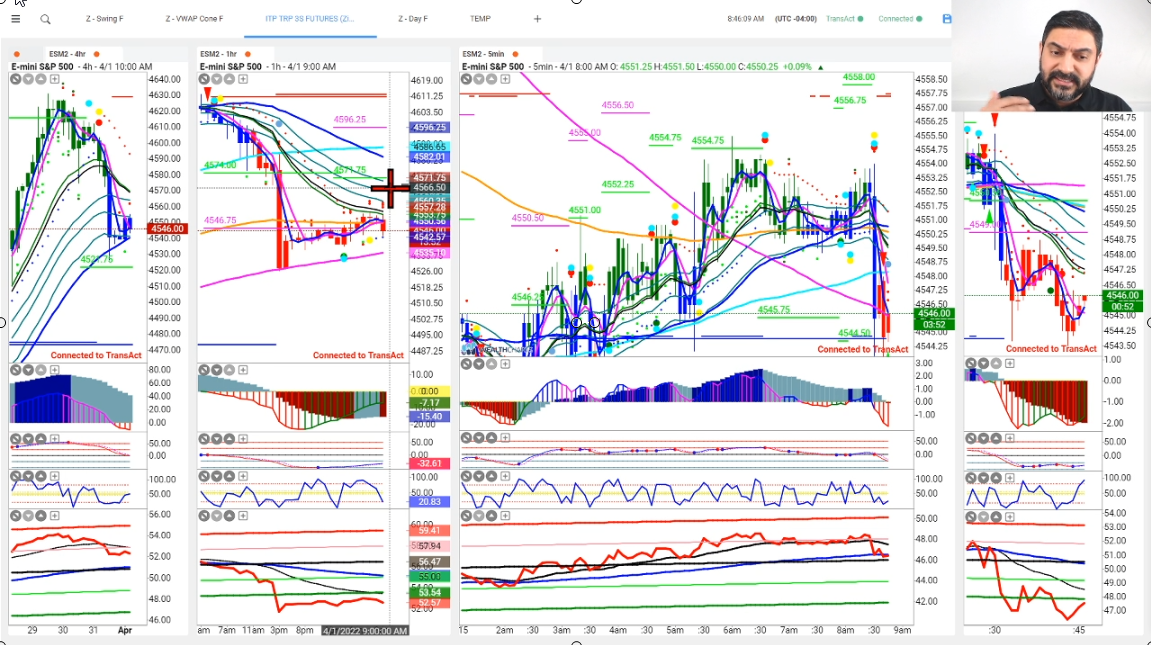1151x645 pixels.
Task: Select the ITP TRP 3S FUTURES tab
Action: [310, 18]
